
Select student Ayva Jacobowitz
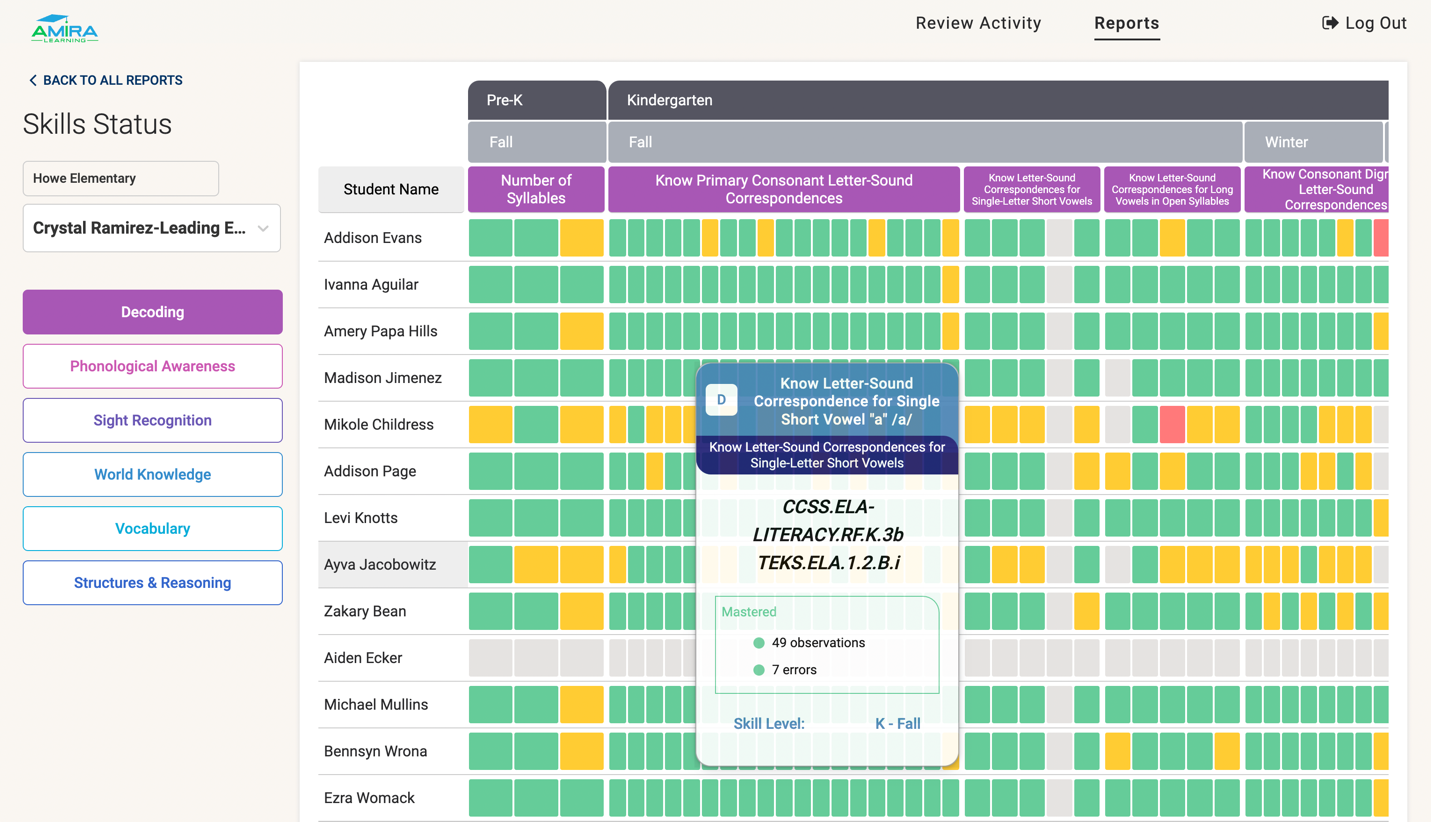point(380,565)
